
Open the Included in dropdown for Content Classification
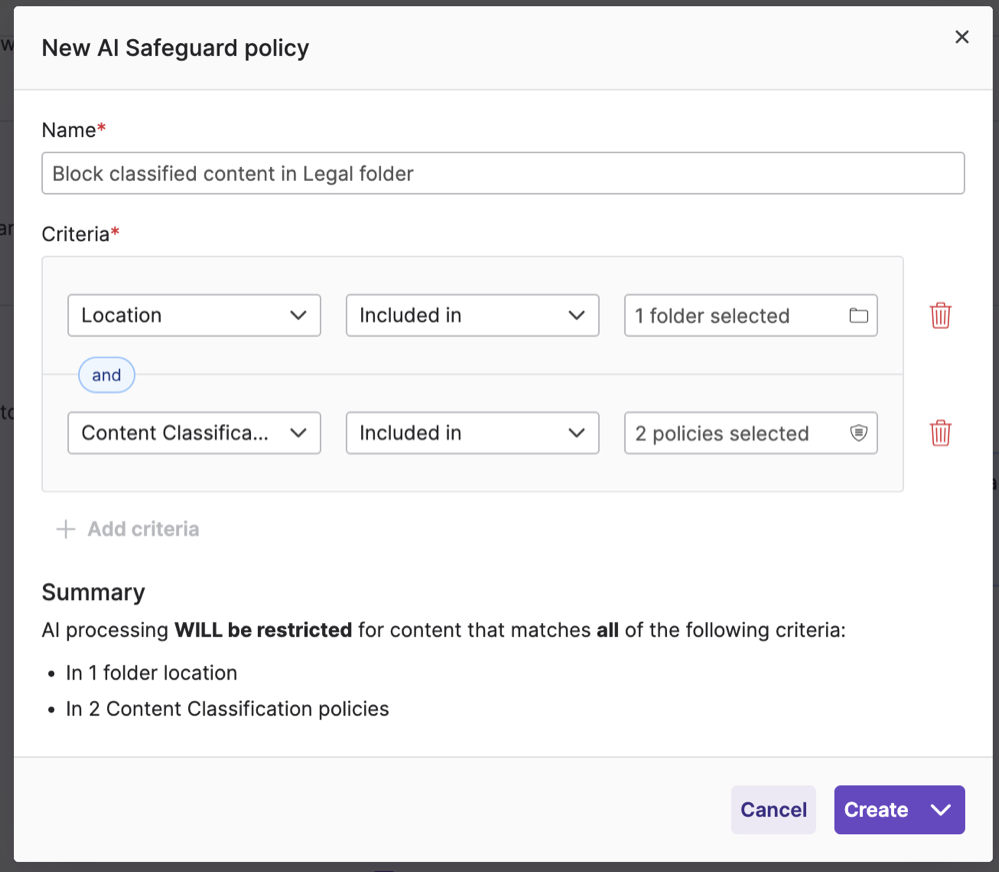pos(472,433)
